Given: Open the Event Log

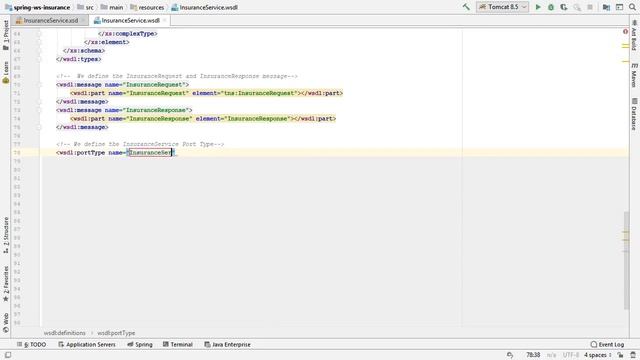Looking at the screenshot, I should (607, 344).
